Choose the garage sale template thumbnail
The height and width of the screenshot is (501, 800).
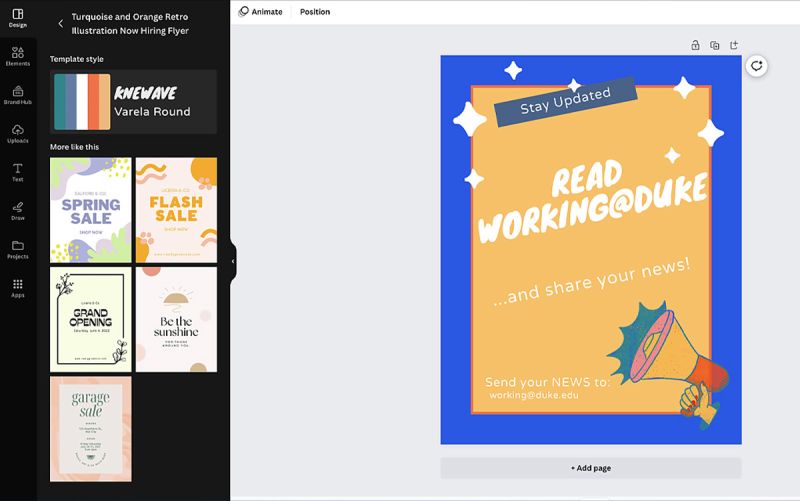[91, 429]
